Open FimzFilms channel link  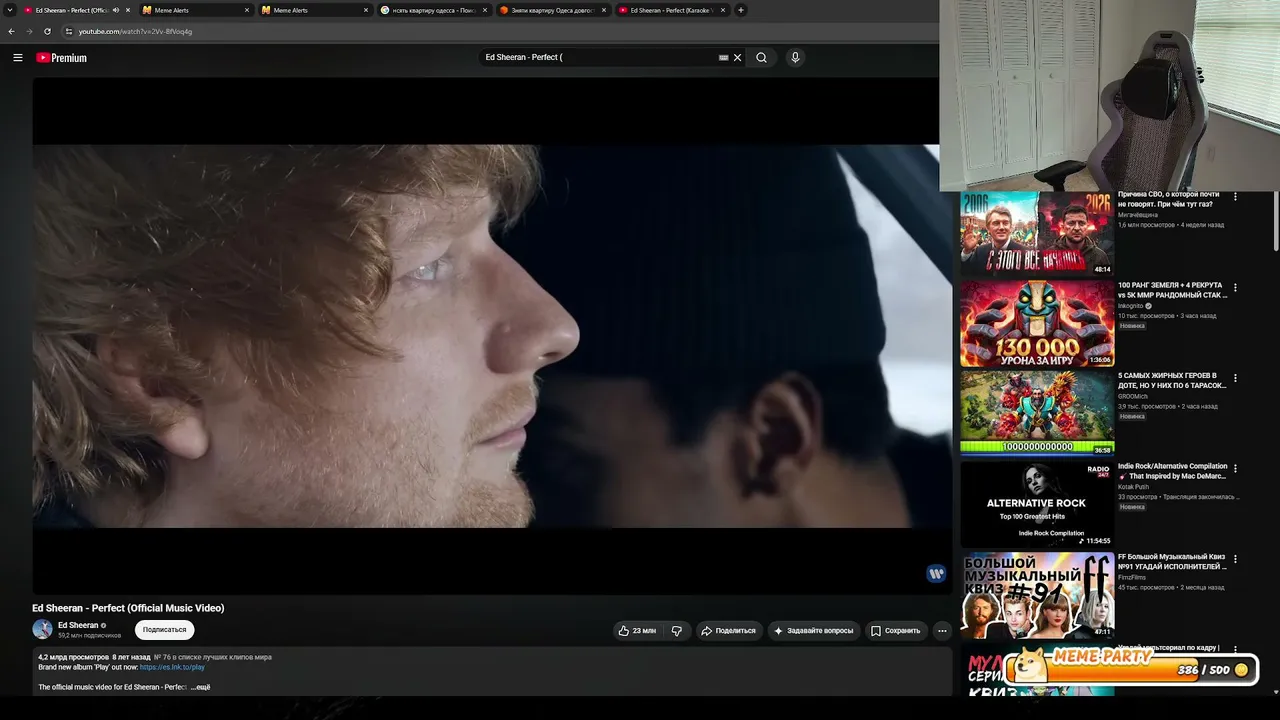tap(1132, 578)
